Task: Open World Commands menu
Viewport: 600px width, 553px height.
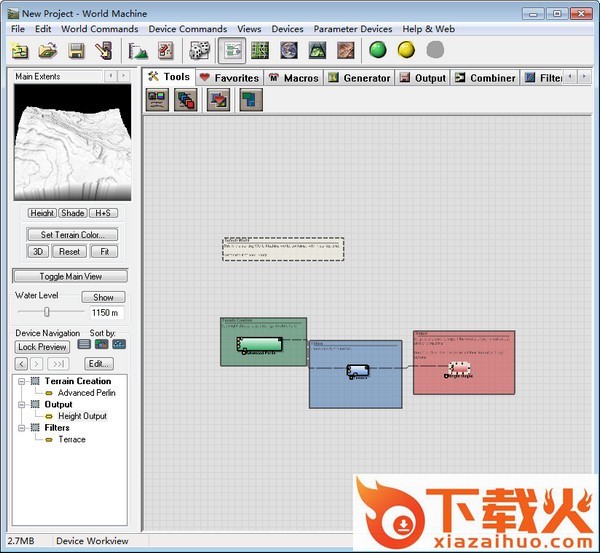Action: click(99, 29)
